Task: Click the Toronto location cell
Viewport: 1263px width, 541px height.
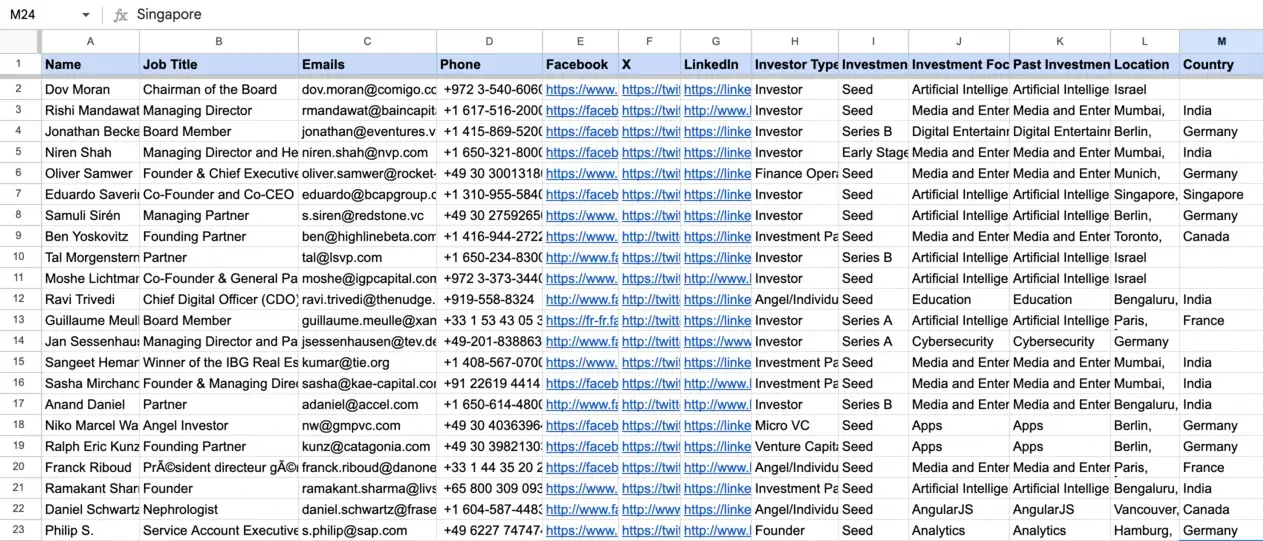Action: pyautogui.click(x=1145, y=236)
